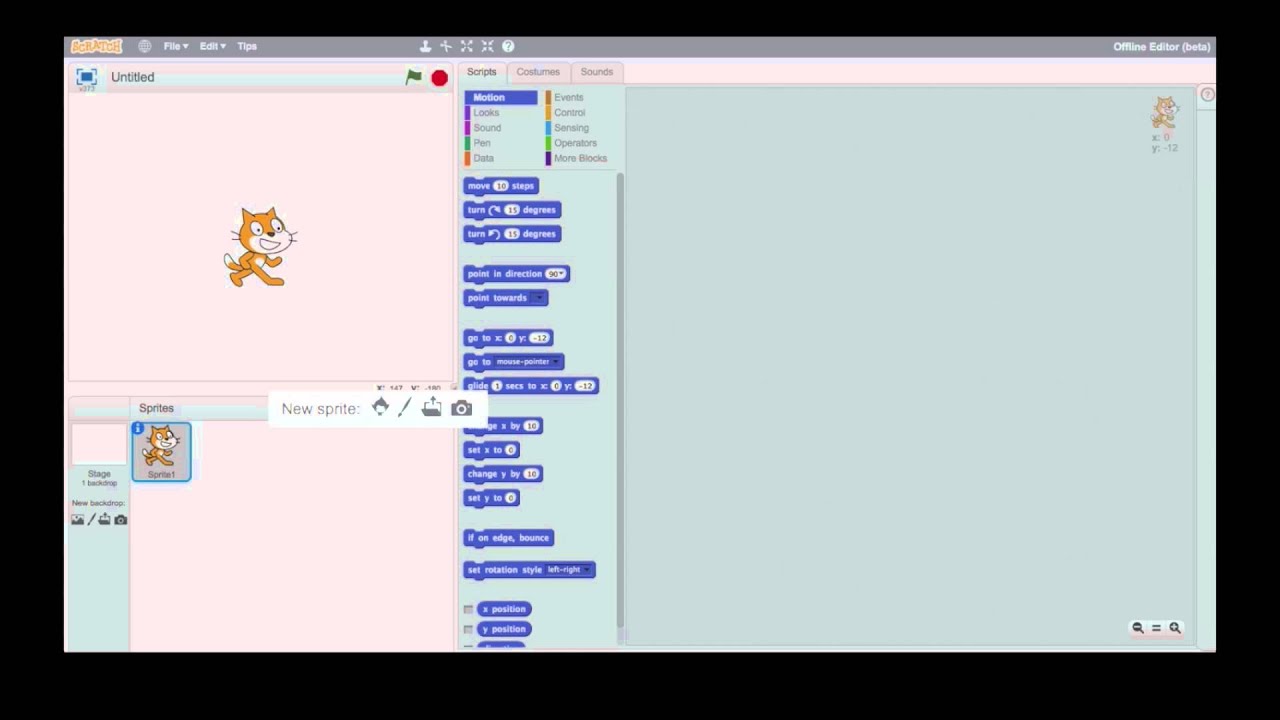Open the go to mouse-pointer dropdown
Viewport: 1280px width, 720px height.
tap(527, 362)
